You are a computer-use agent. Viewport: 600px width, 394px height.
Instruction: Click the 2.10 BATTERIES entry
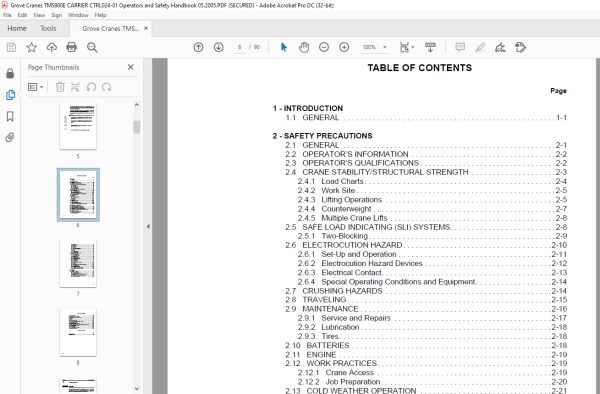(426, 345)
